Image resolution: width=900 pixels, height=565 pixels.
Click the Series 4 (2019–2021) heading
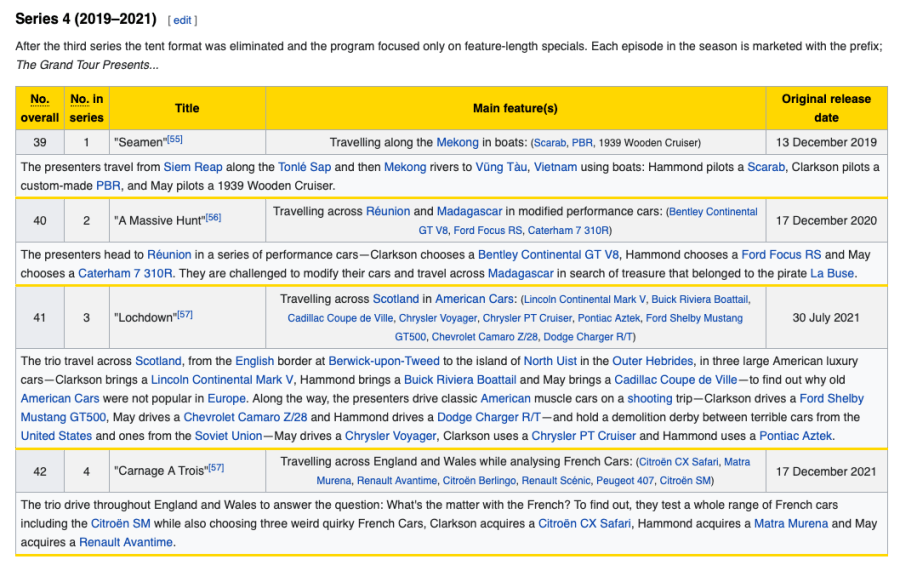pos(86,19)
